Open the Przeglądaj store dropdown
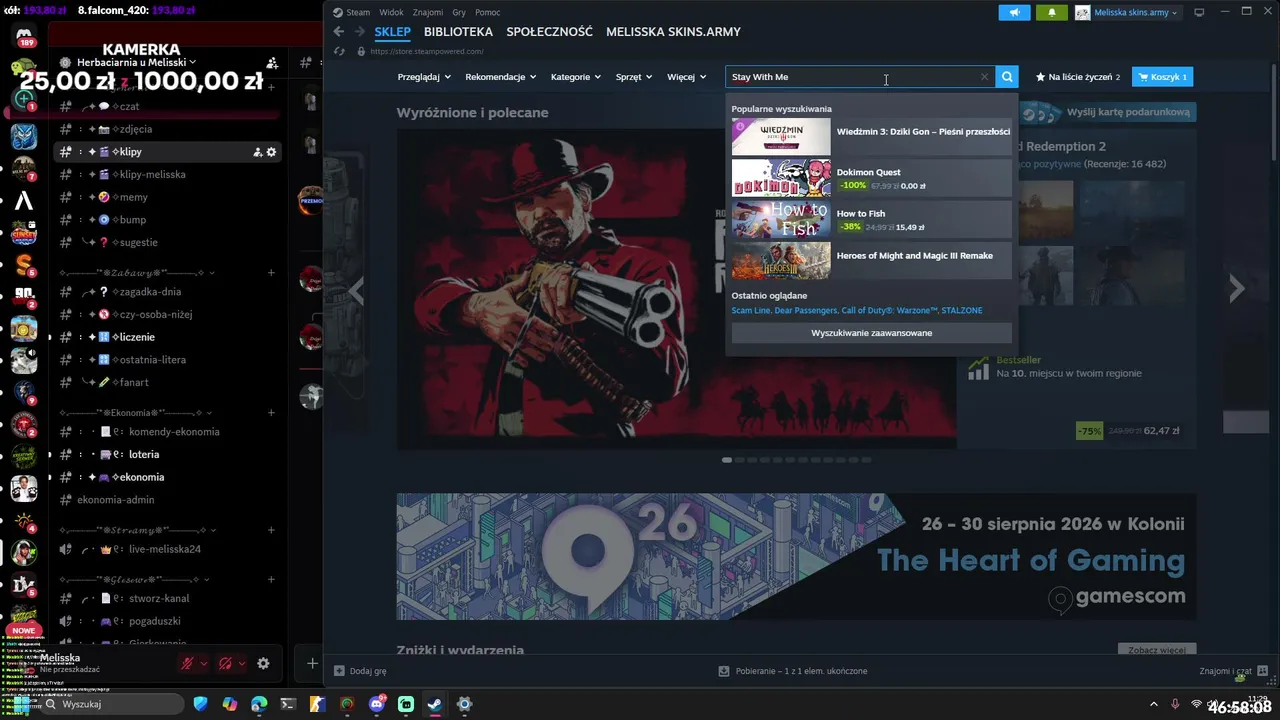The image size is (1280, 720). click(424, 77)
